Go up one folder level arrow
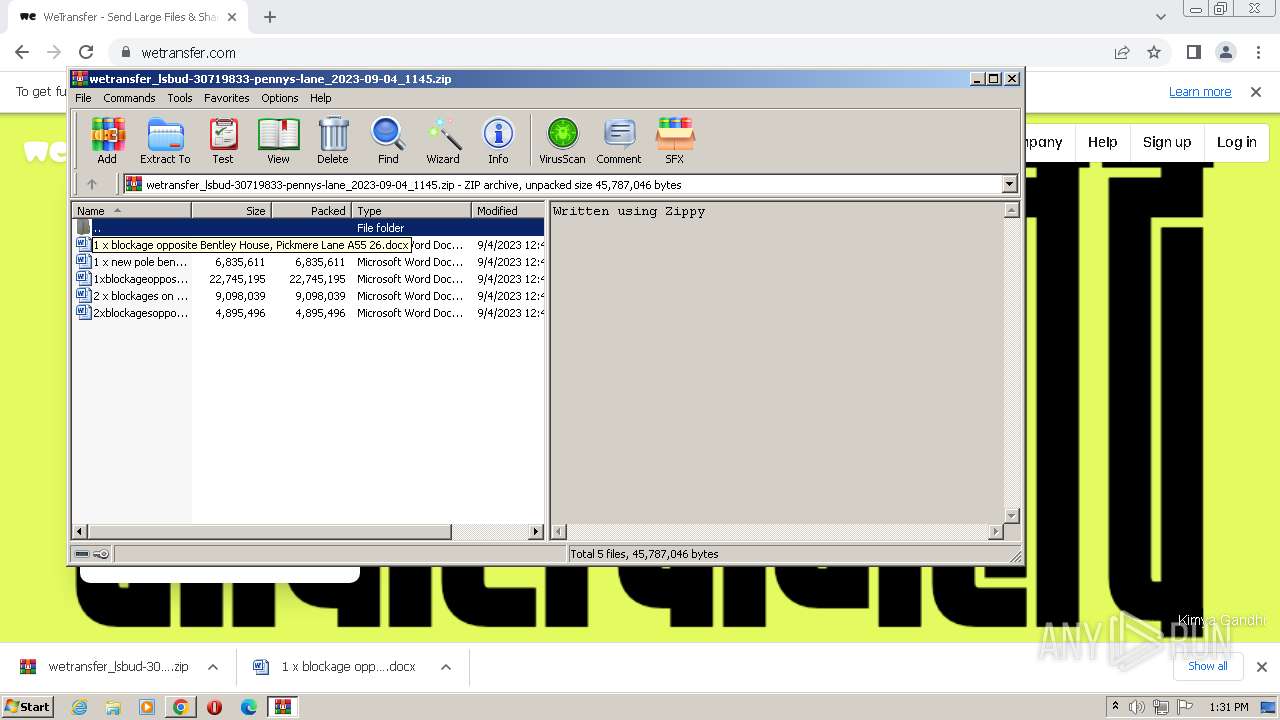 tap(92, 184)
